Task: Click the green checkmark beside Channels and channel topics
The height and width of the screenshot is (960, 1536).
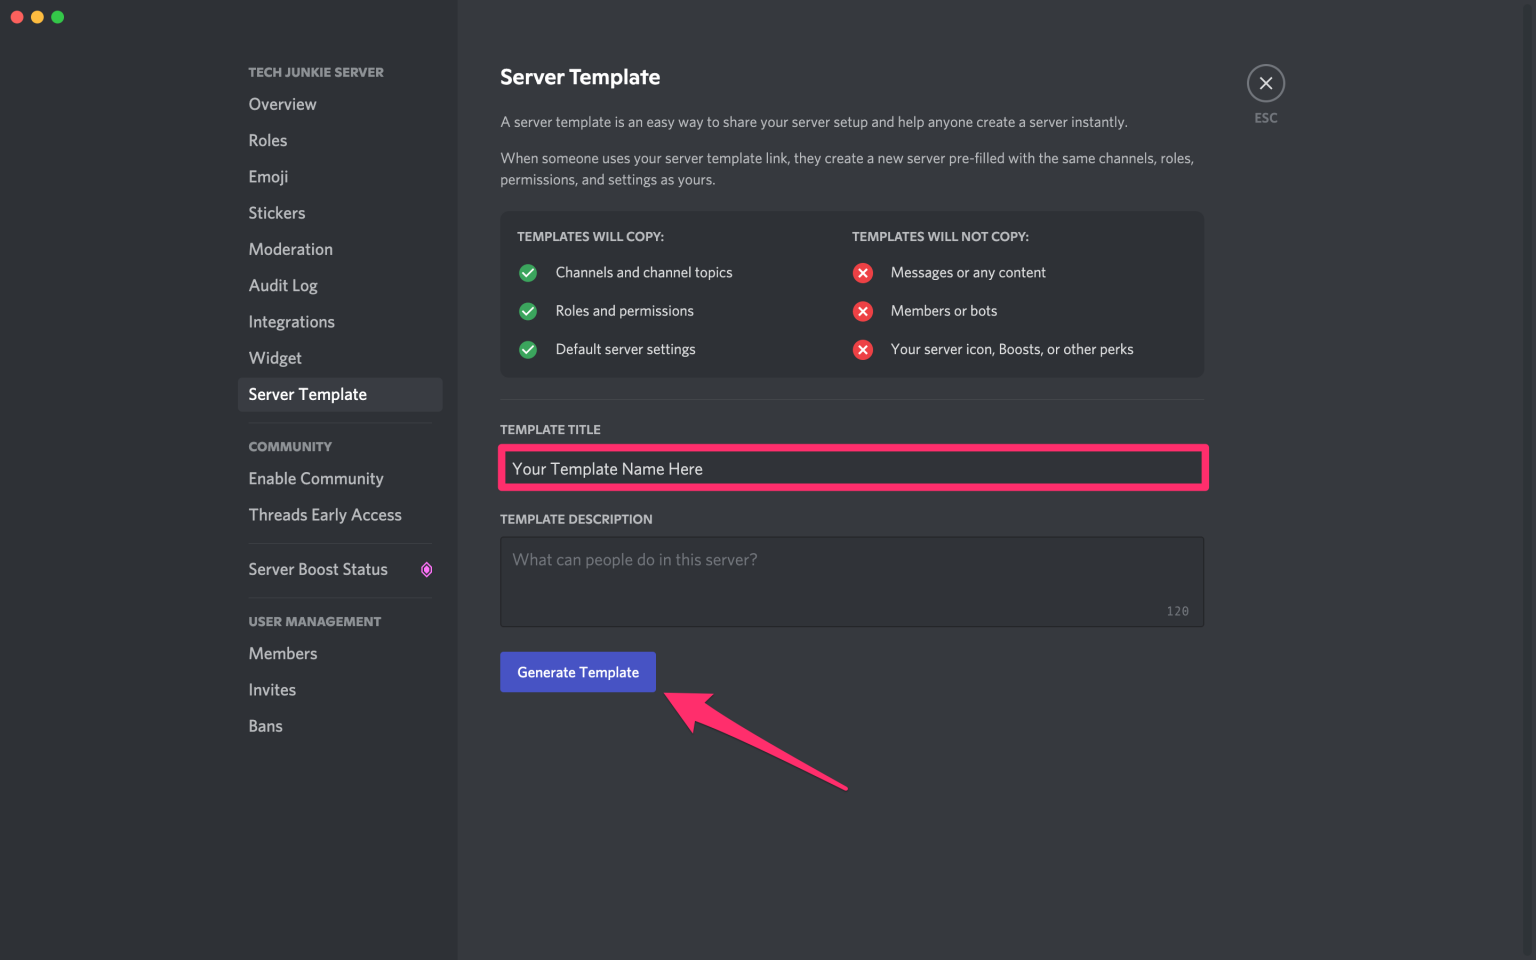Action: [528, 272]
